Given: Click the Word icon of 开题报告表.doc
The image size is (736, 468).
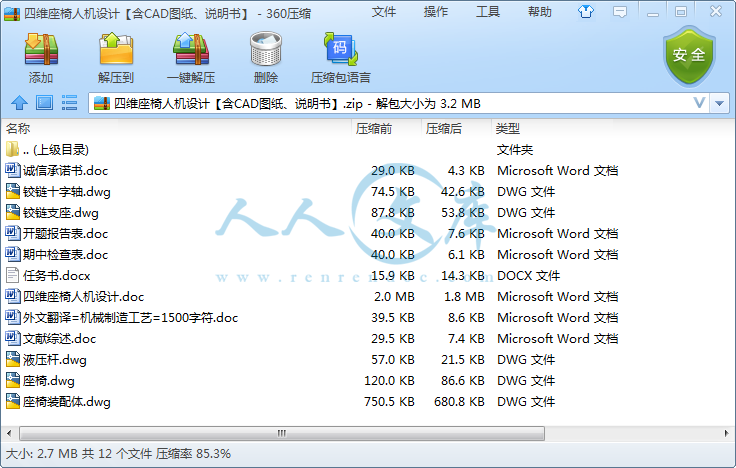Looking at the screenshot, I should (x=13, y=233).
